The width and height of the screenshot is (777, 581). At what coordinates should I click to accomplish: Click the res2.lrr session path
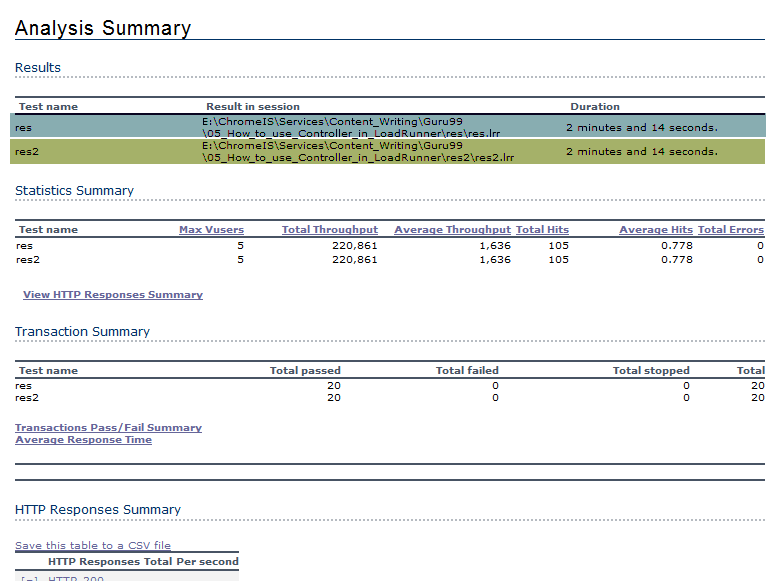coord(357,152)
